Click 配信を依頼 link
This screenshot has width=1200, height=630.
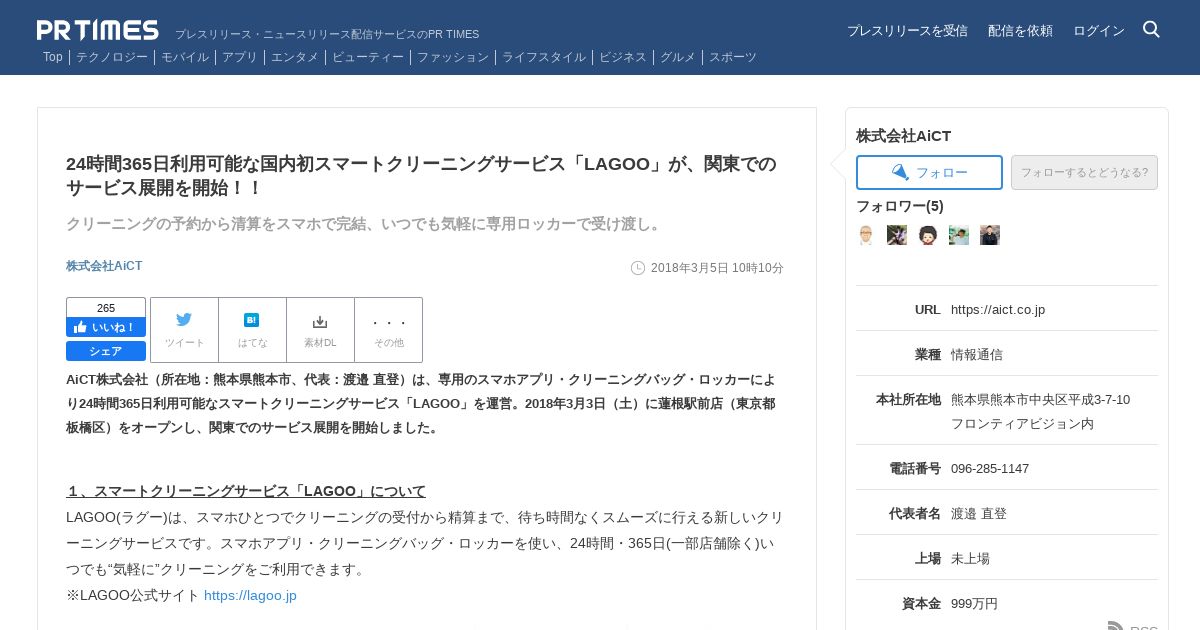pos(1020,31)
